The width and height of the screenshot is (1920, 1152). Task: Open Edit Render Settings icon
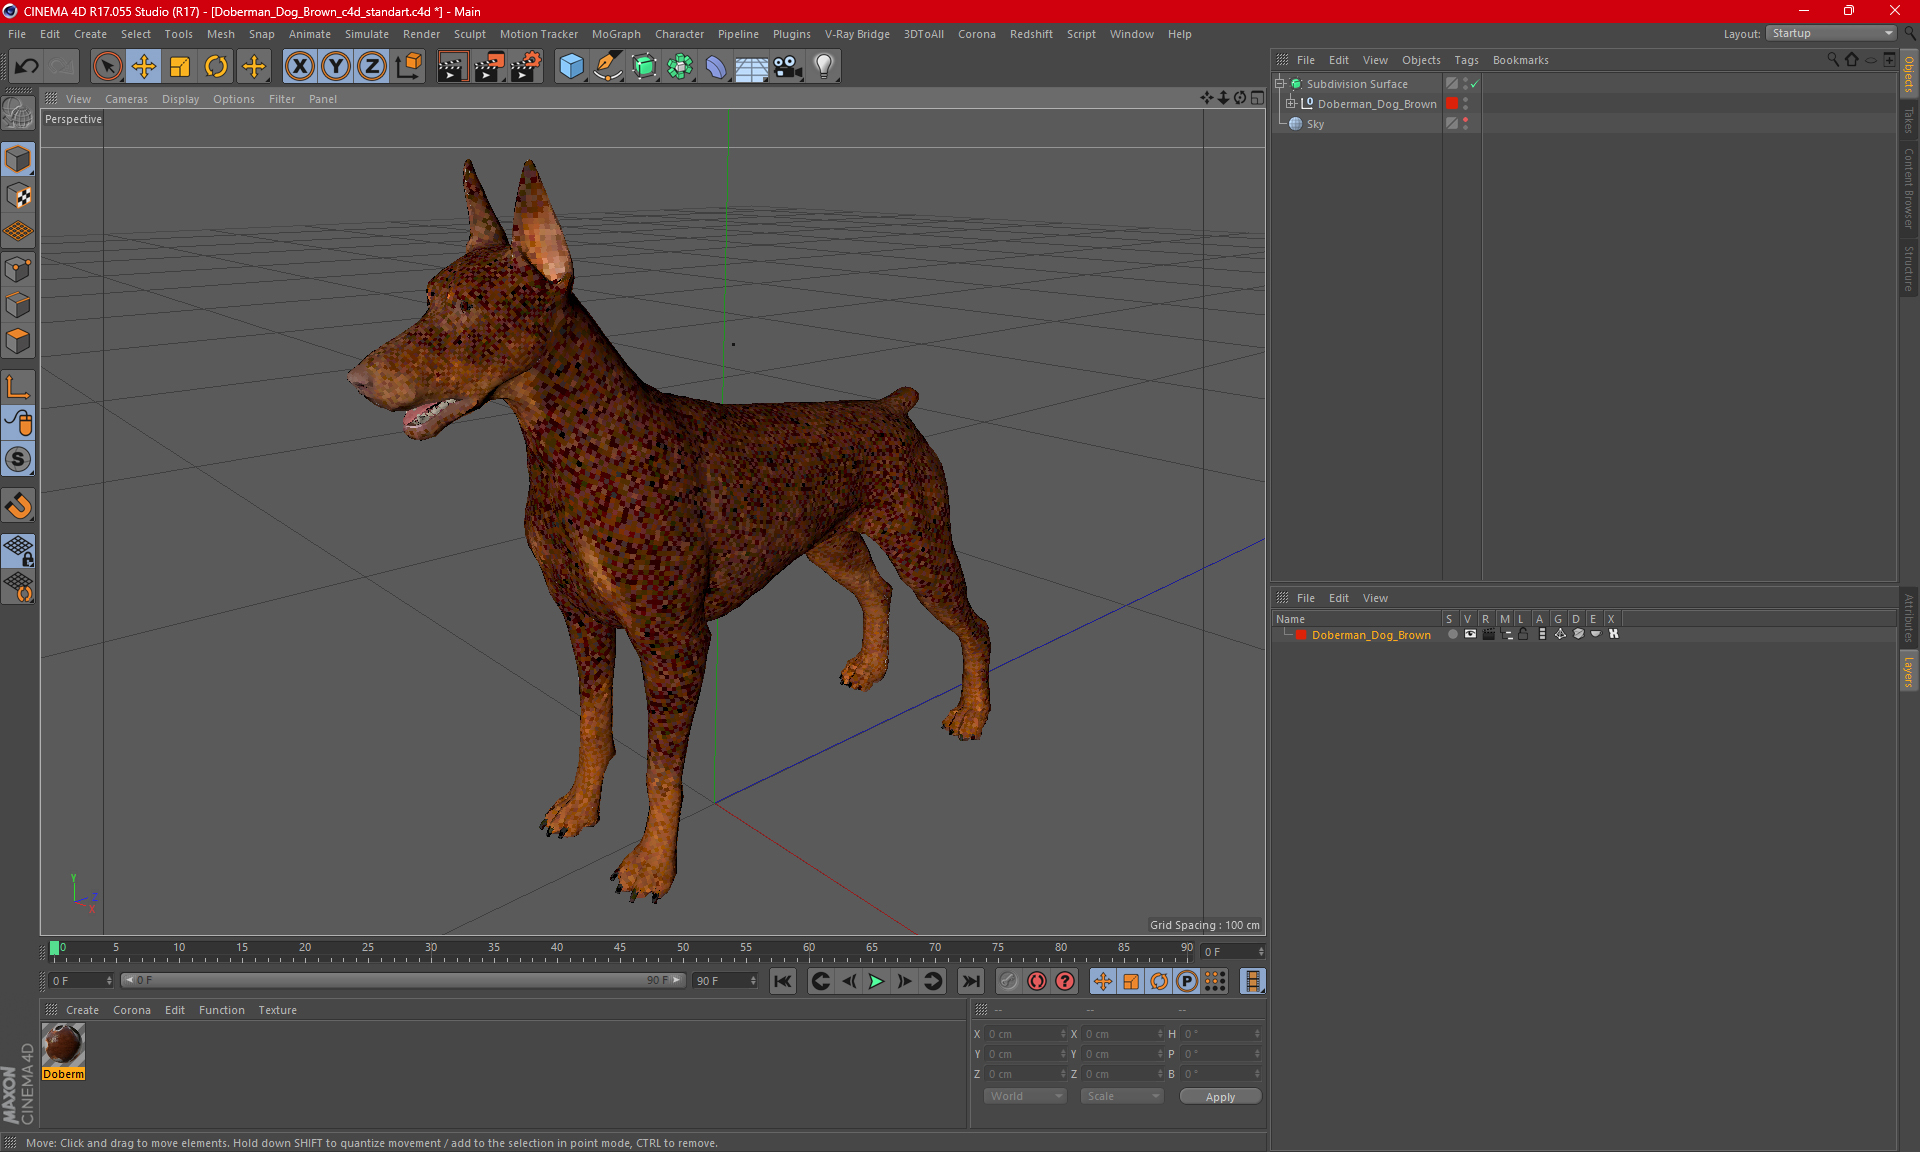click(x=525, y=67)
